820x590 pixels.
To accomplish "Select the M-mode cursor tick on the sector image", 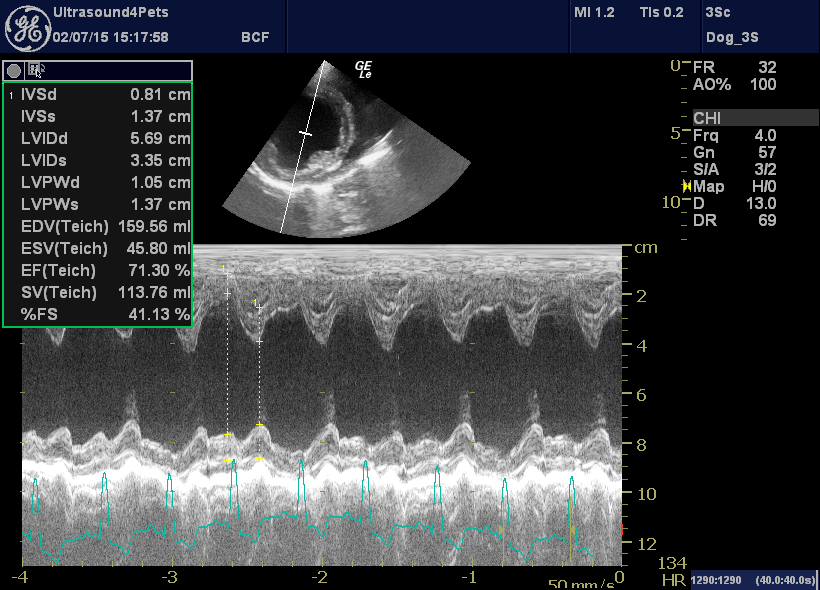I will [305, 134].
